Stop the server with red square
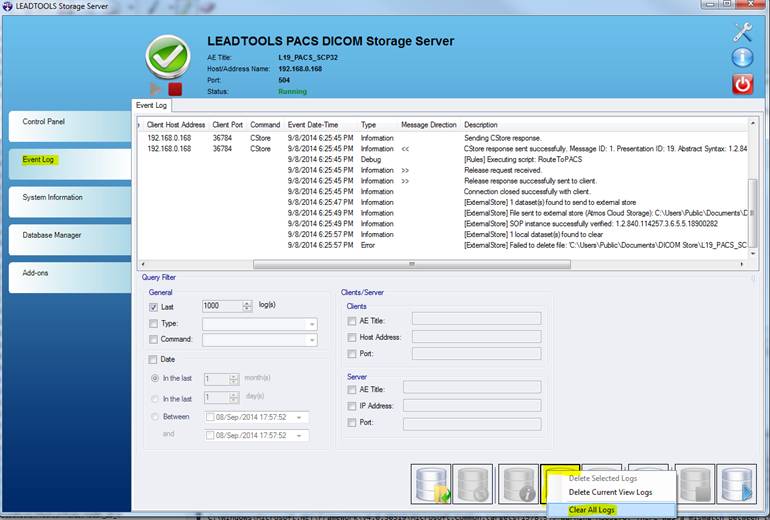 click(174, 90)
